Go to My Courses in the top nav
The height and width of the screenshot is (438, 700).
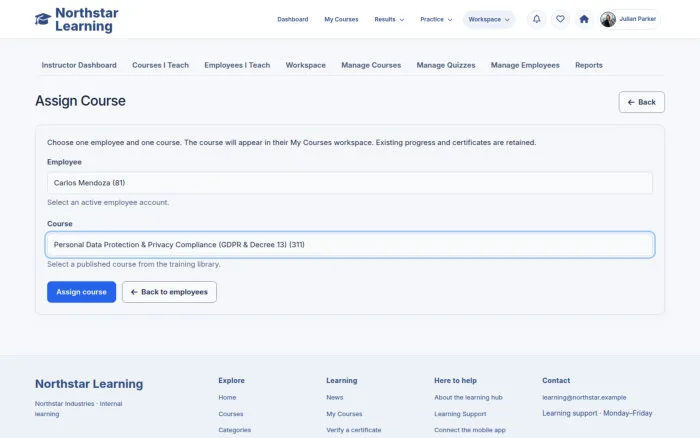pos(341,19)
